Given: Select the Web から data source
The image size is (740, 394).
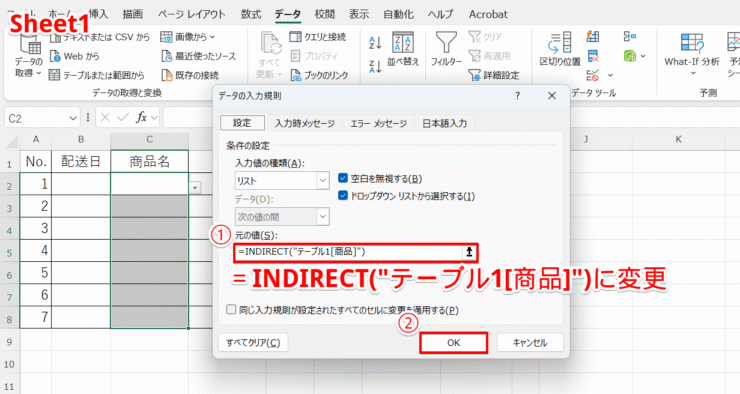Looking at the screenshot, I should coord(75,56).
